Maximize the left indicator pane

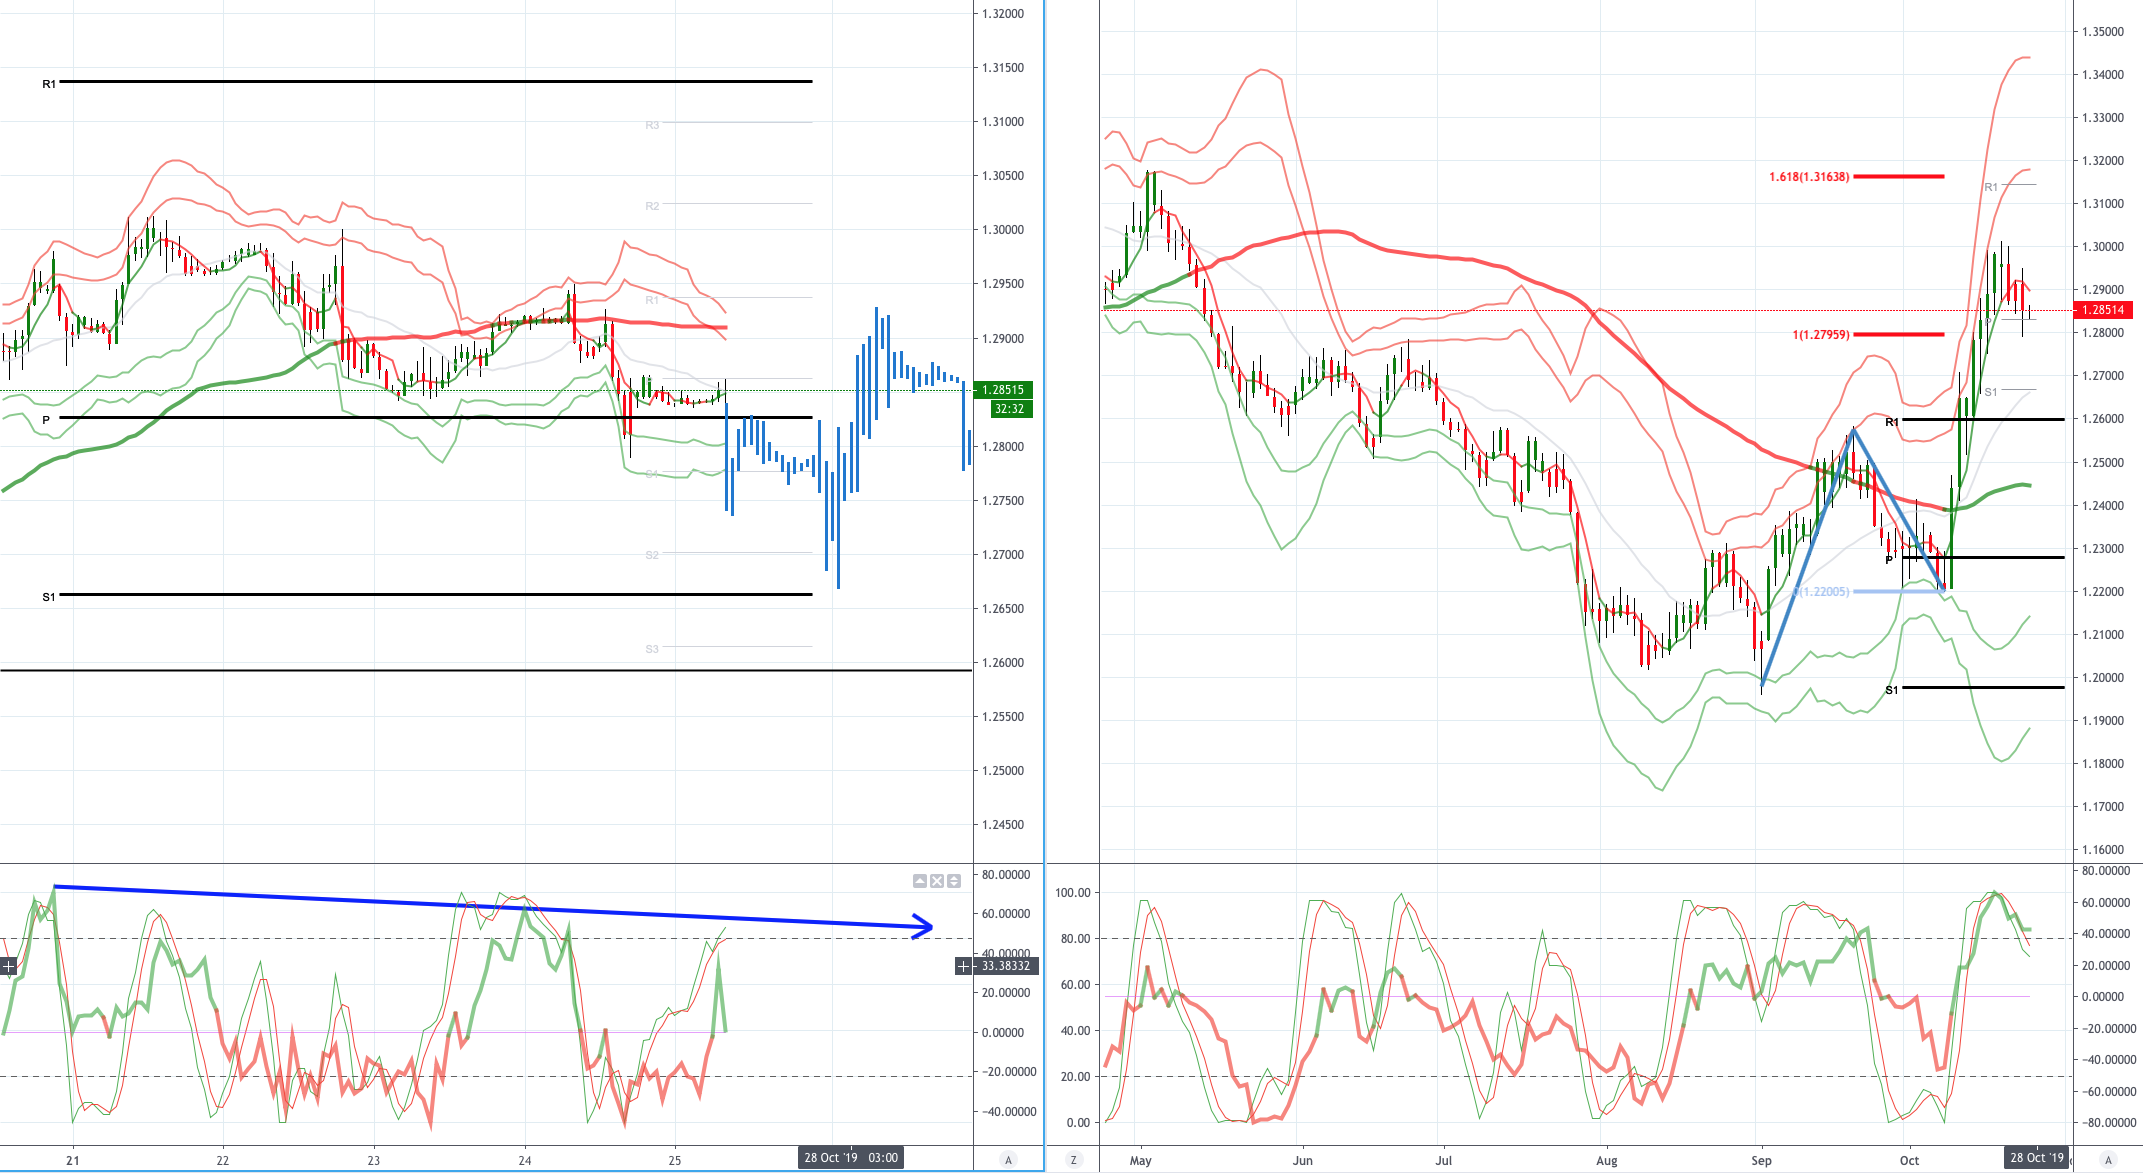[x=954, y=881]
